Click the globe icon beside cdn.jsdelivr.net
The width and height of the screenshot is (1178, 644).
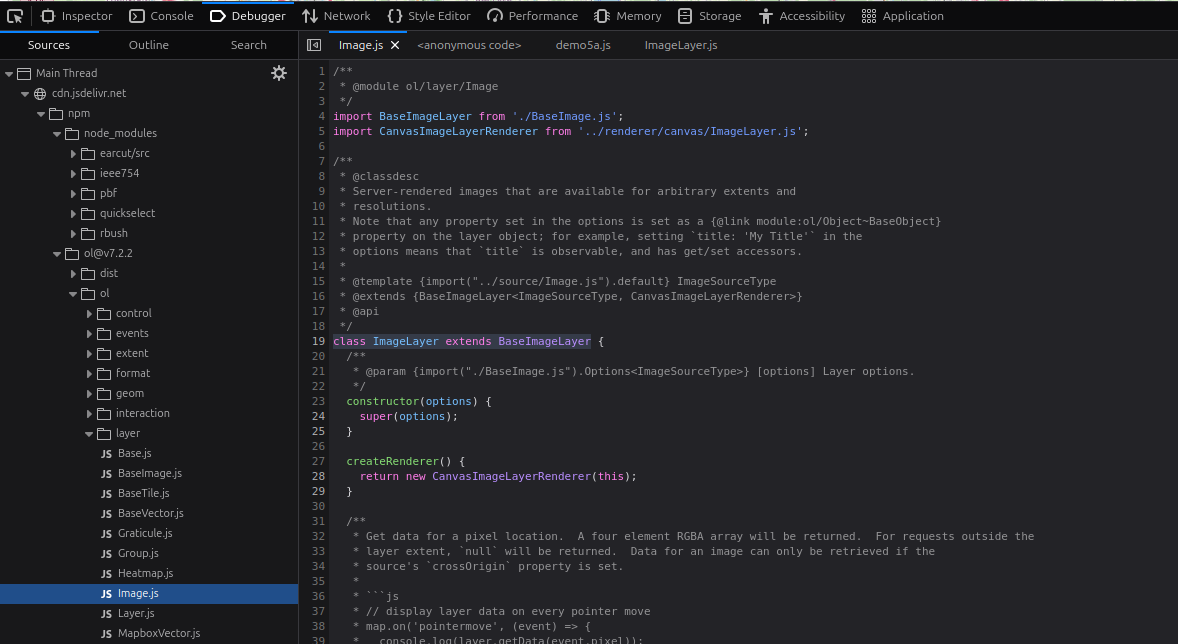40,94
